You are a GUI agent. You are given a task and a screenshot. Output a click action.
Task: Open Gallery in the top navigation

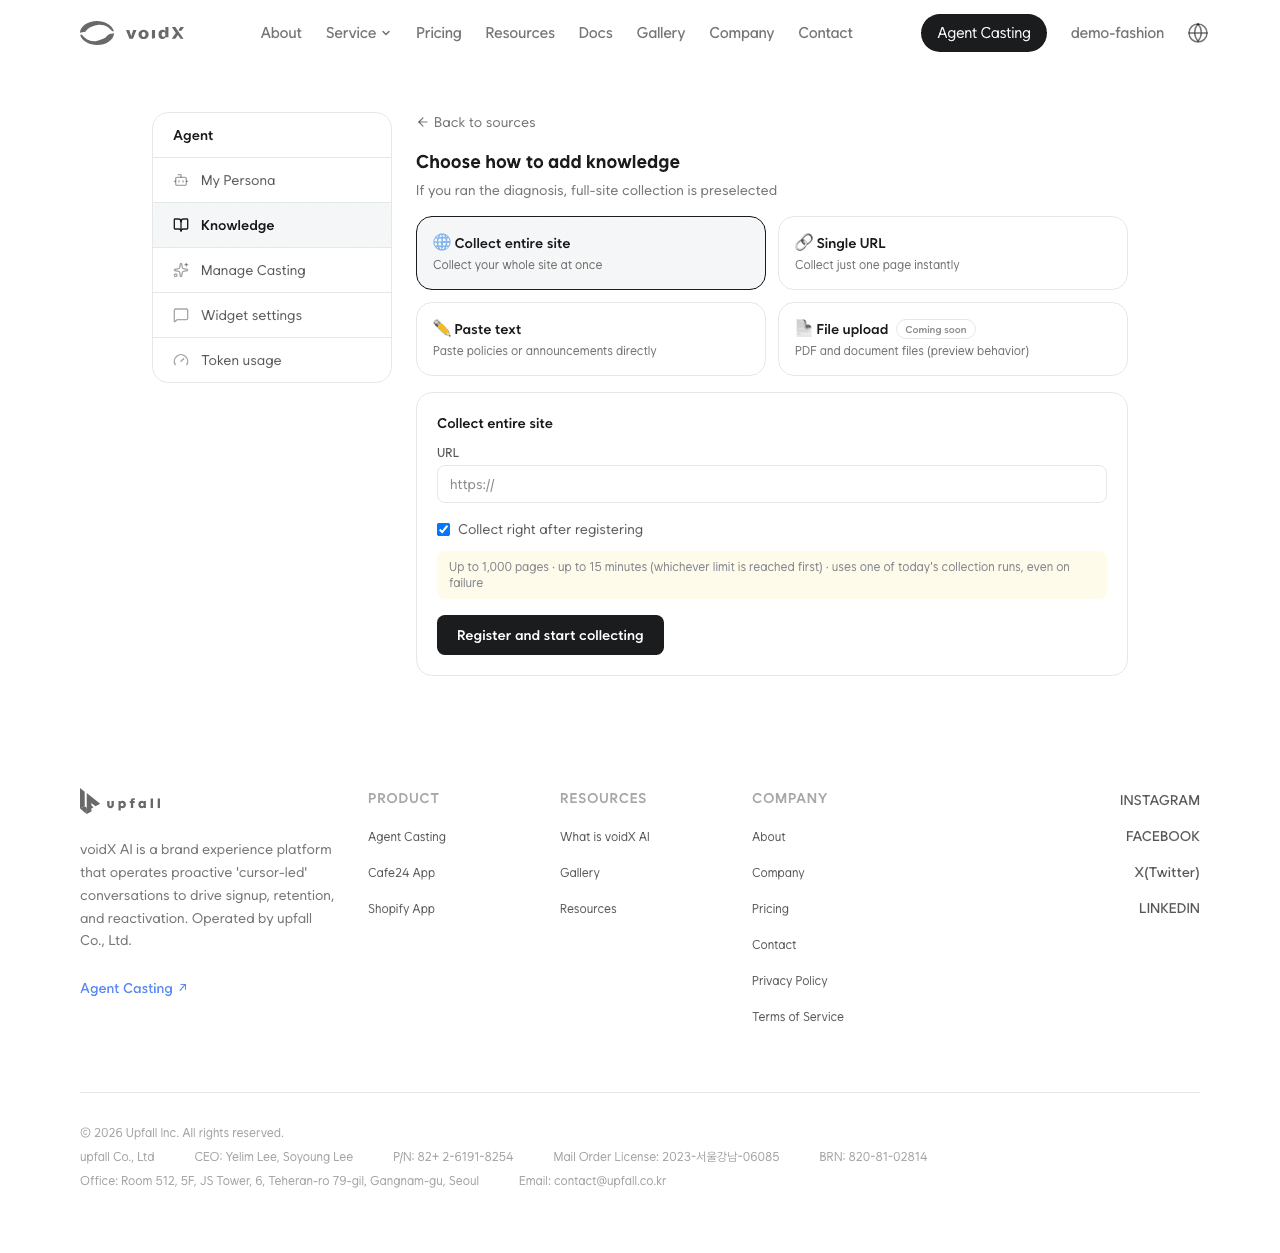pos(661,33)
